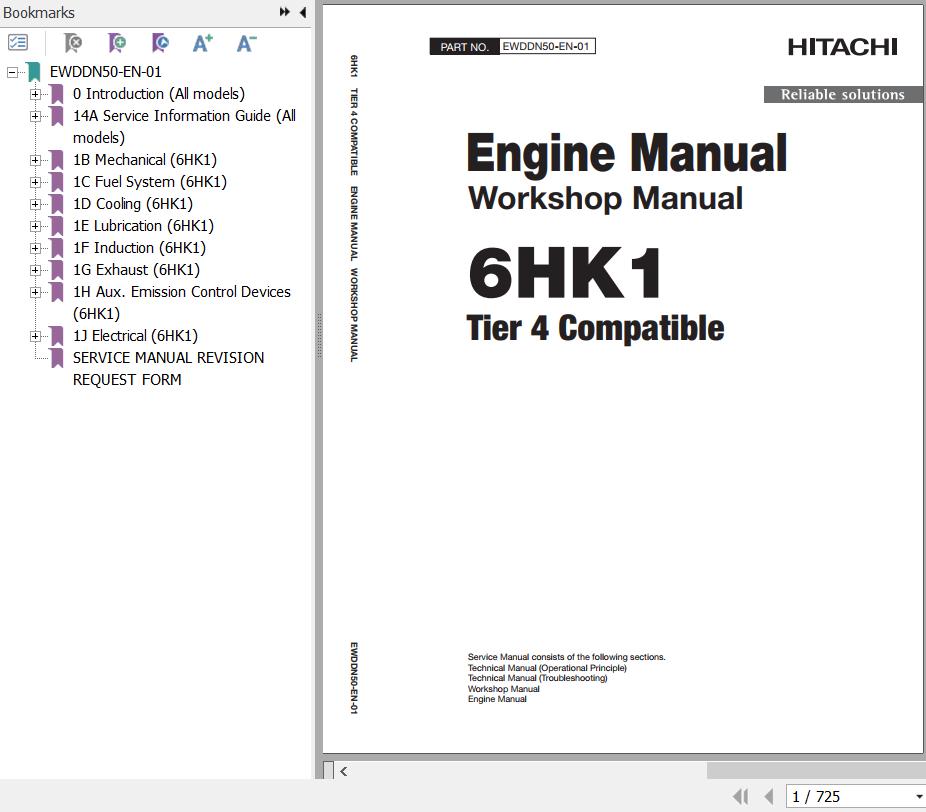Click the panel splitter handle
This screenshot has height=812, width=926.
pyautogui.click(x=319, y=335)
